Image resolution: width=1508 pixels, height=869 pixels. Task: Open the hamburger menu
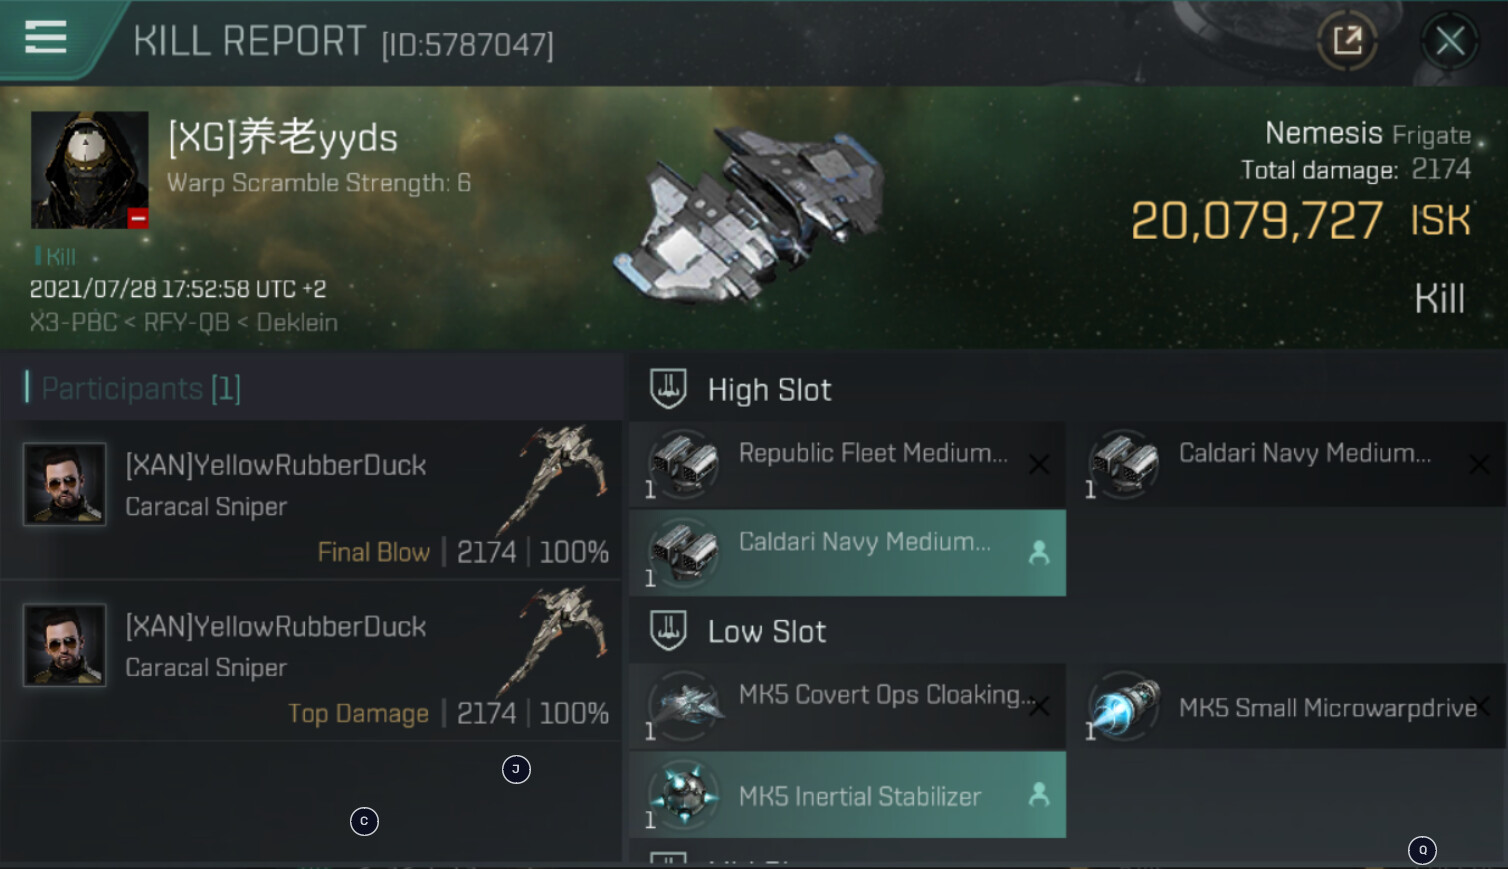click(x=45, y=37)
